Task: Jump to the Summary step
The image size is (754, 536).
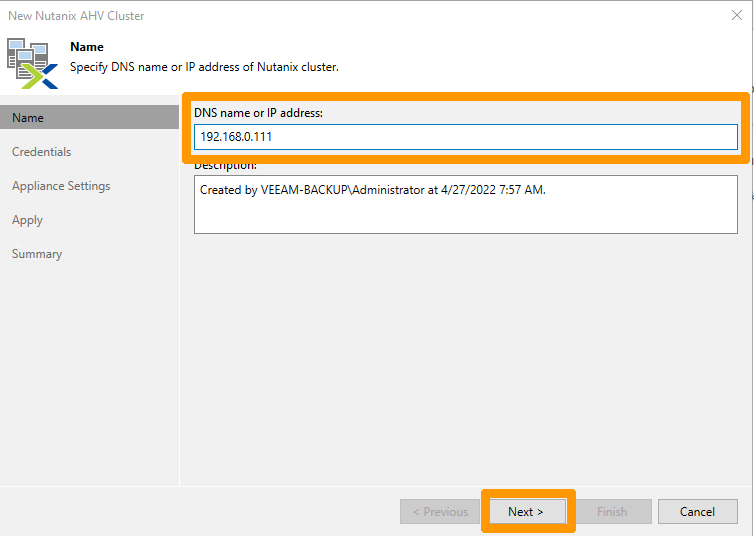Action: coord(37,254)
